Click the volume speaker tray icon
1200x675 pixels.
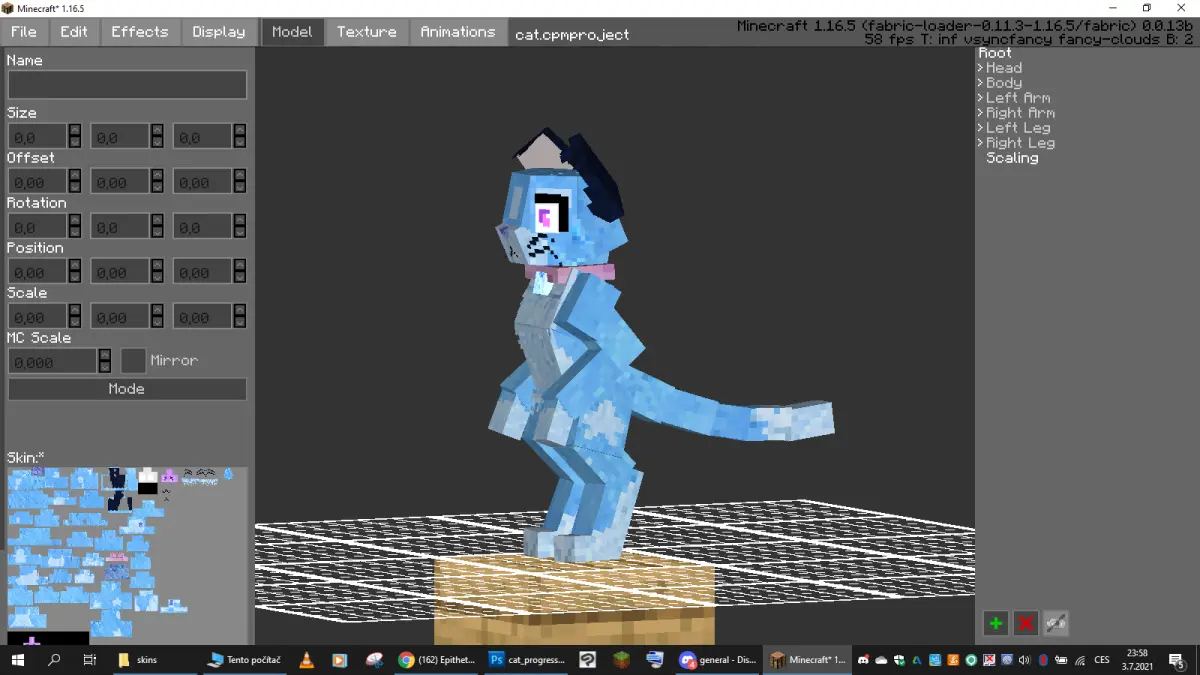pyautogui.click(x=1025, y=660)
